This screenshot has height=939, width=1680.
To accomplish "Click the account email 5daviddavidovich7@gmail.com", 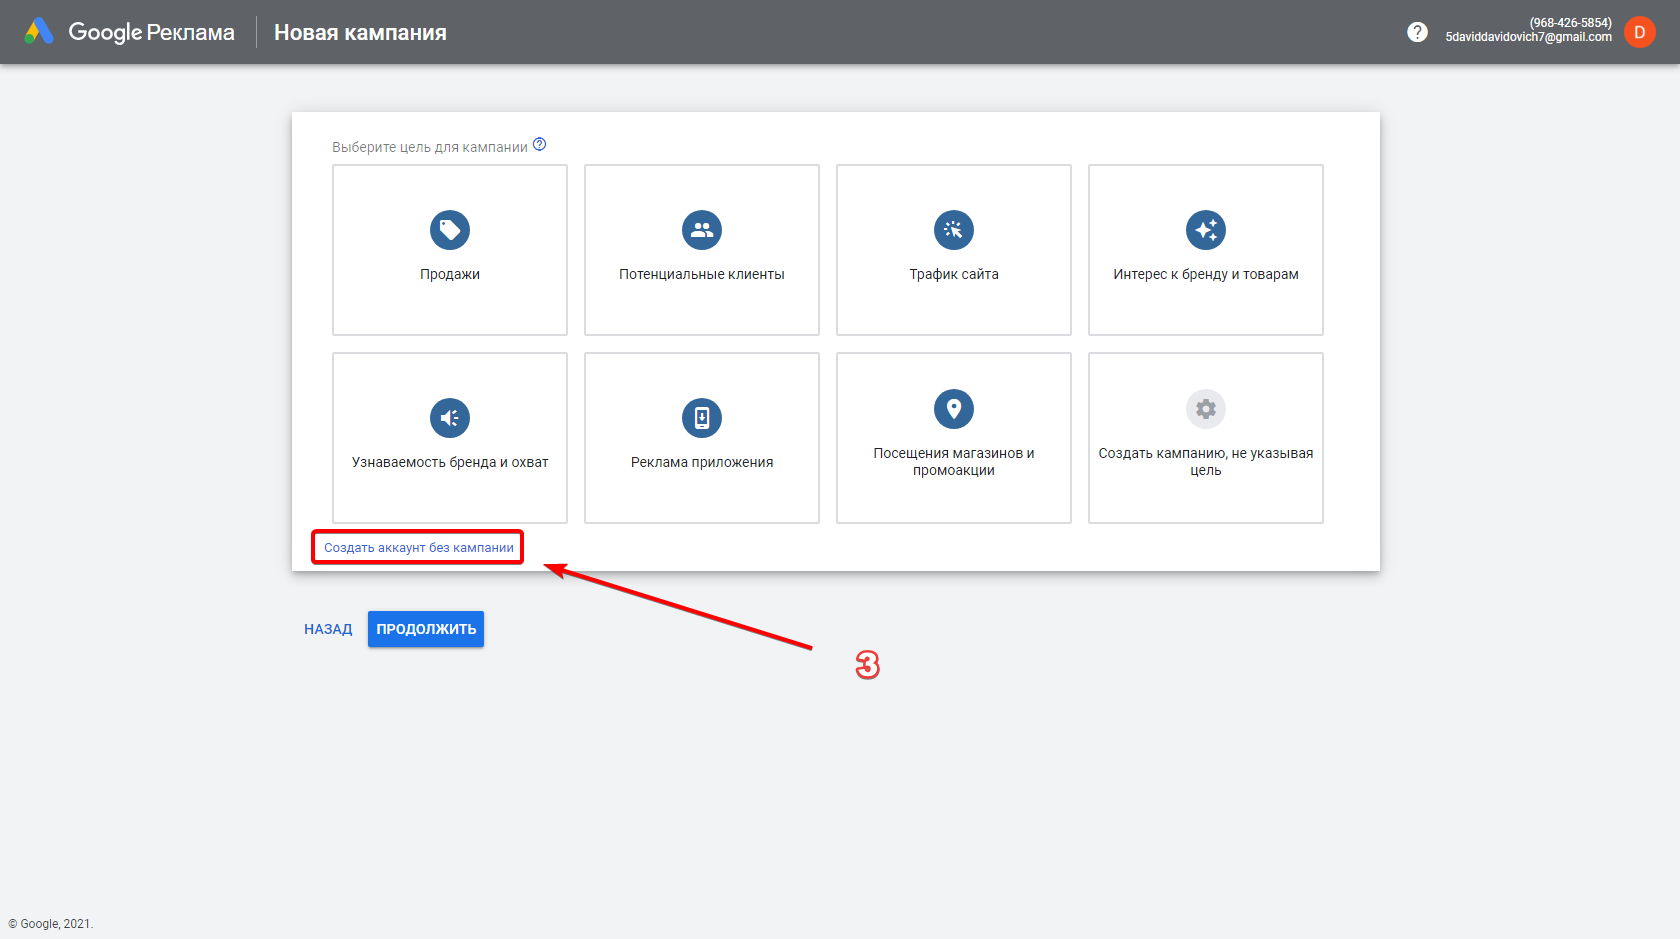I will [x=1528, y=37].
